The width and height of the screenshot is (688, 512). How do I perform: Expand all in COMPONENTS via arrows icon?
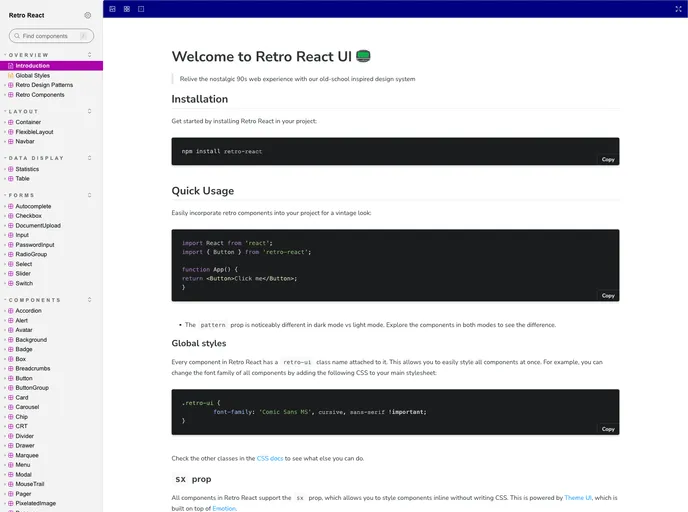pyautogui.click(x=90, y=300)
